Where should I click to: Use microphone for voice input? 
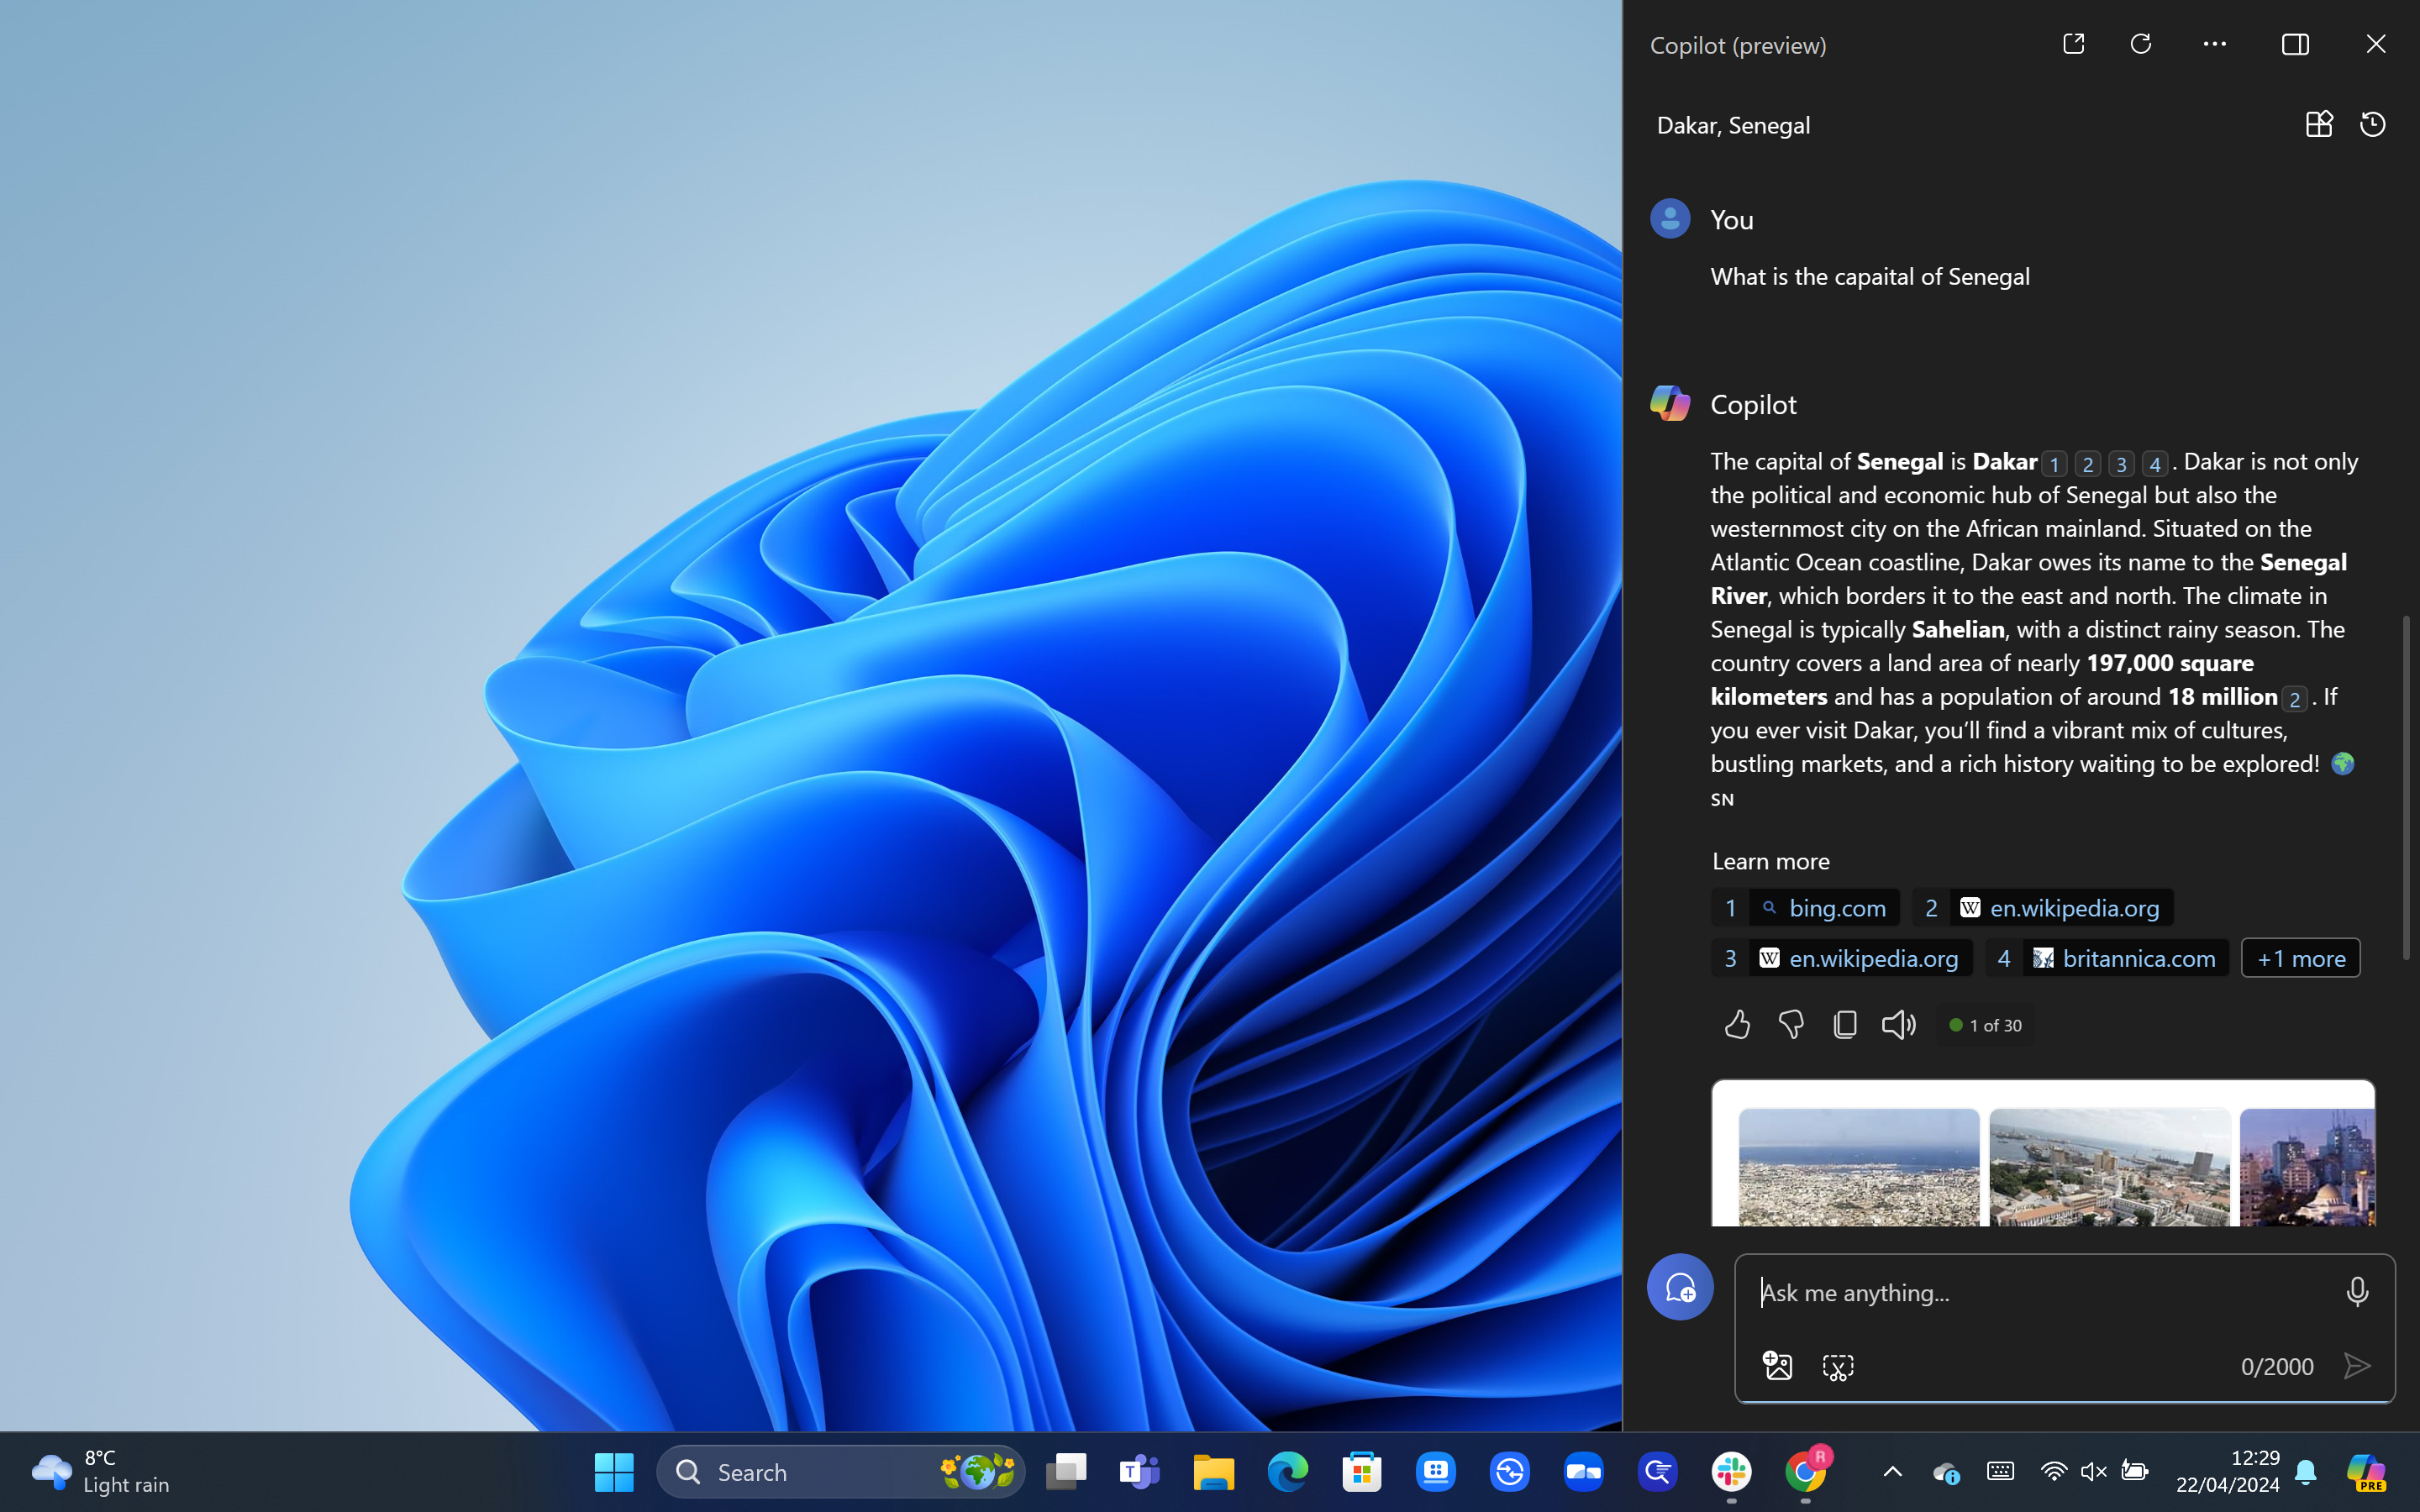[2356, 1291]
